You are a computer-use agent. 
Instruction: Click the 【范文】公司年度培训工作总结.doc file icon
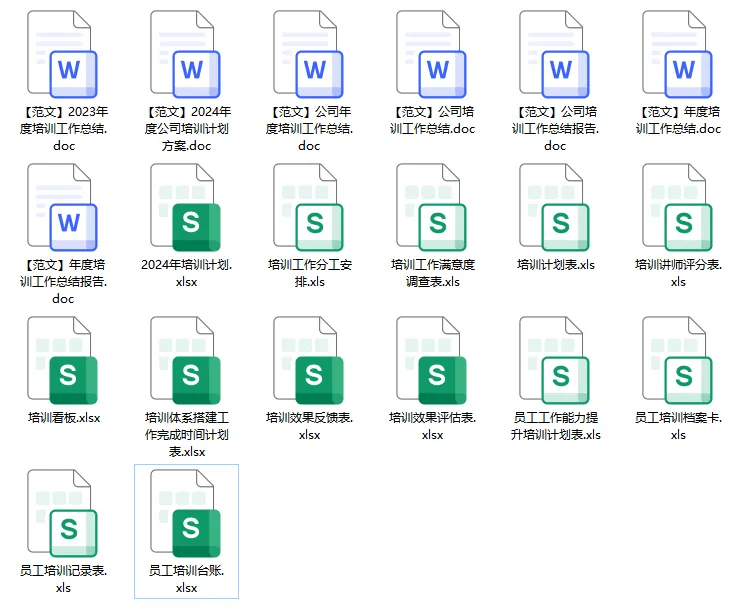(x=308, y=54)
